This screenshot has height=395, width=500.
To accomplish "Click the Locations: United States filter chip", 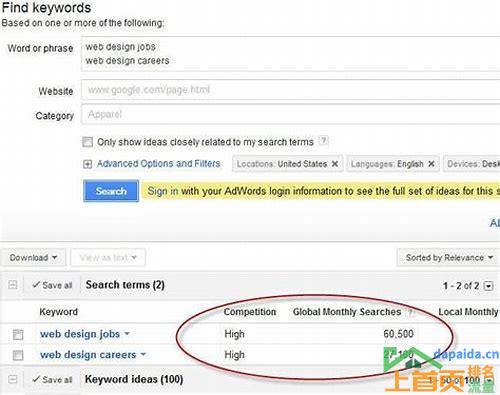I will [287, 164].
